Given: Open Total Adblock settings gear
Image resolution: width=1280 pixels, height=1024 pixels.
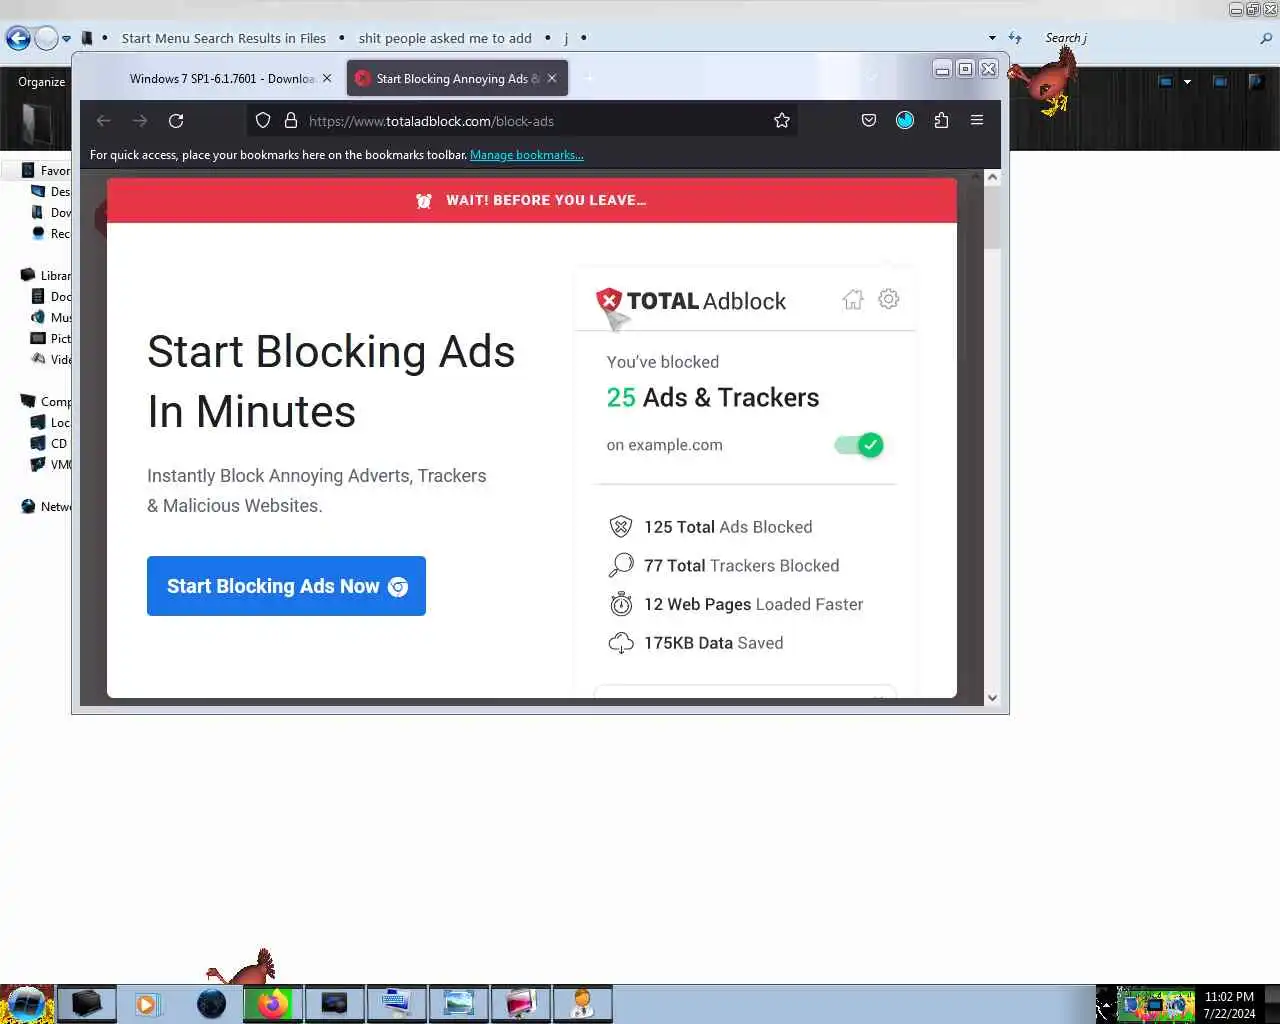Looking at the screenshot, I should tap(889, 299).
